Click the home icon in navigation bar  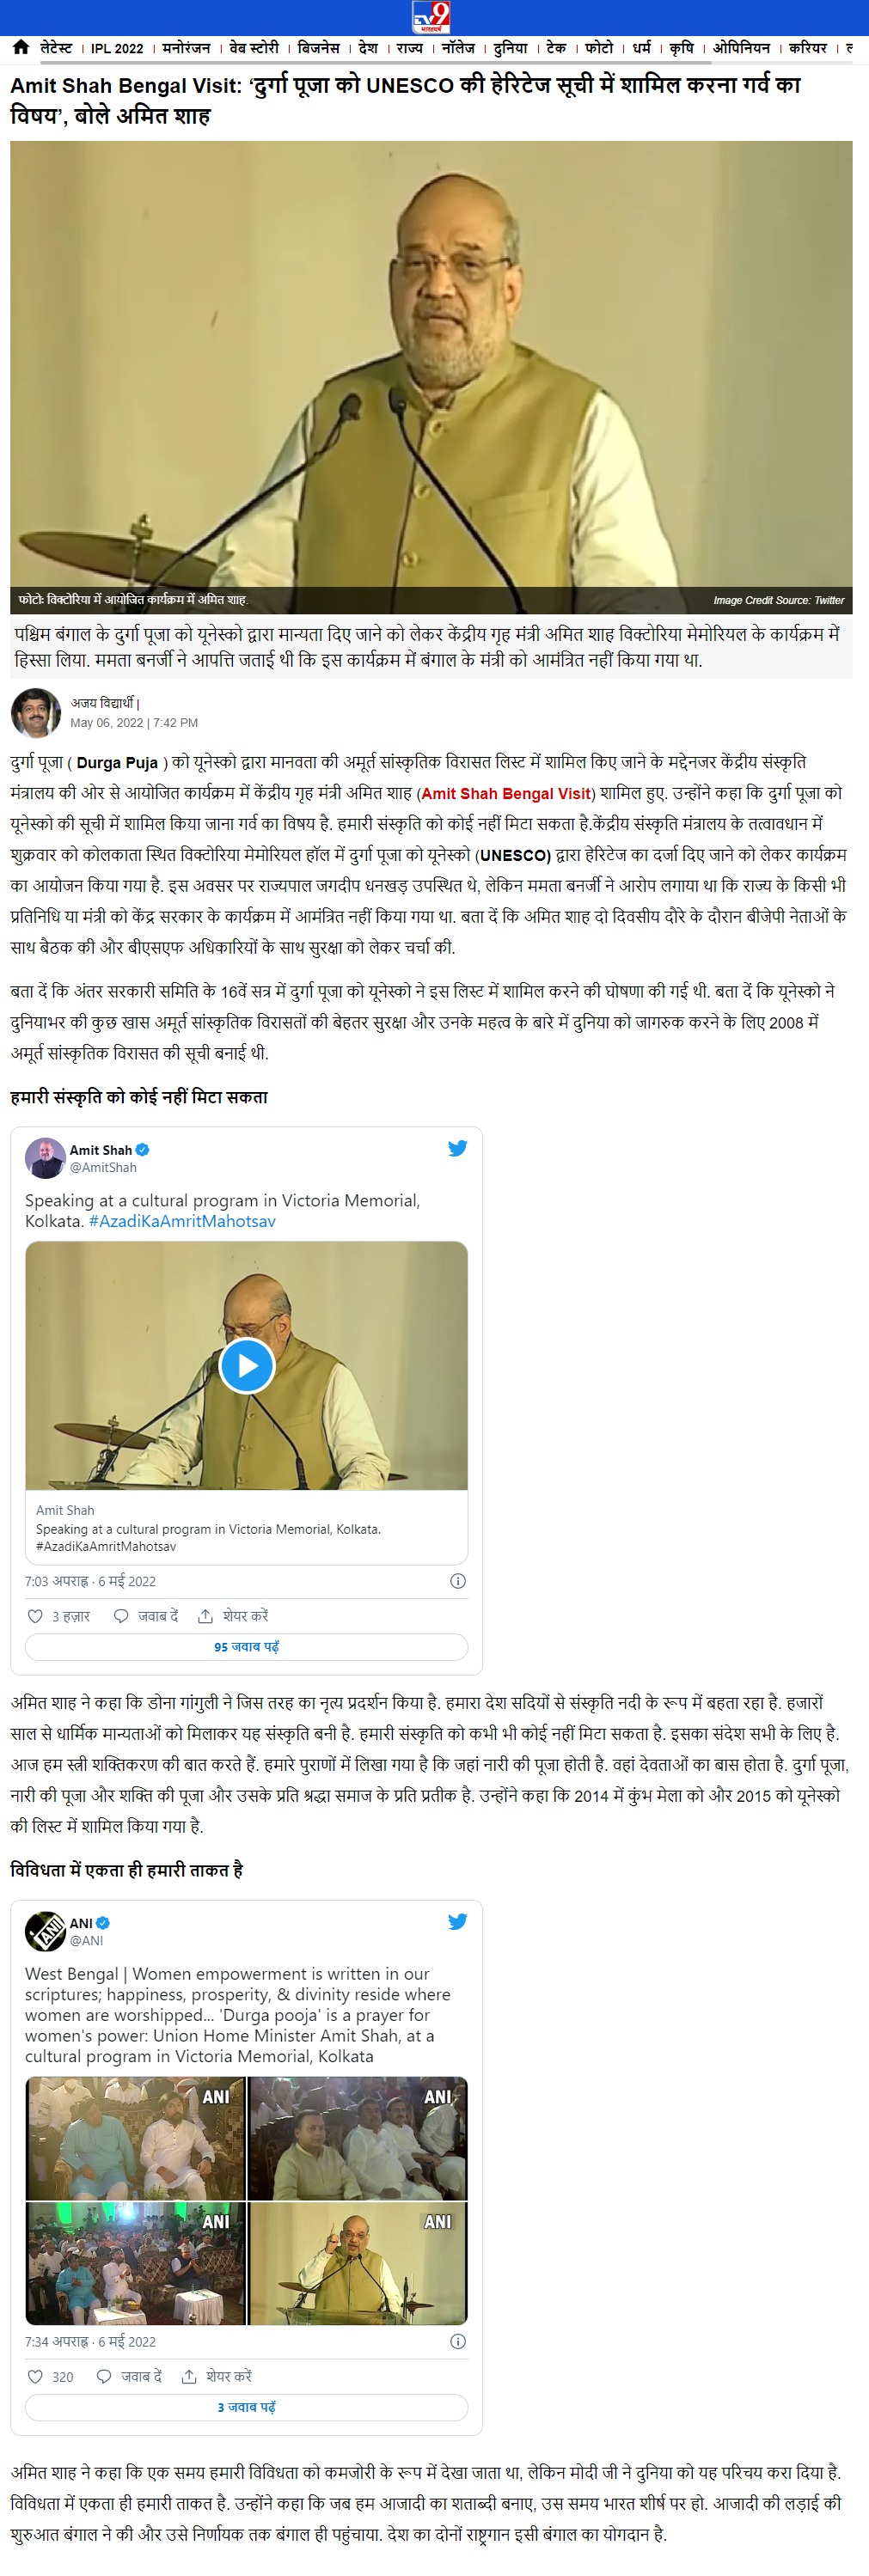(21, 47)
